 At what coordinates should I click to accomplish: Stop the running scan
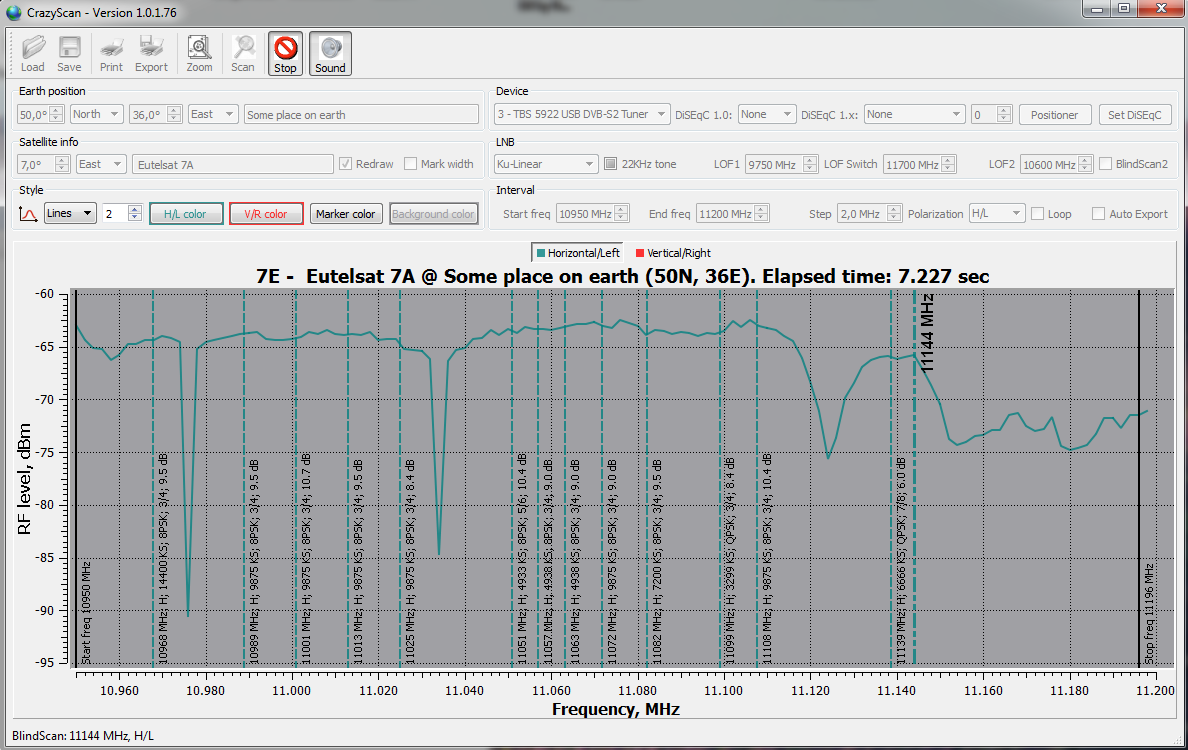(x=285, y=54)
